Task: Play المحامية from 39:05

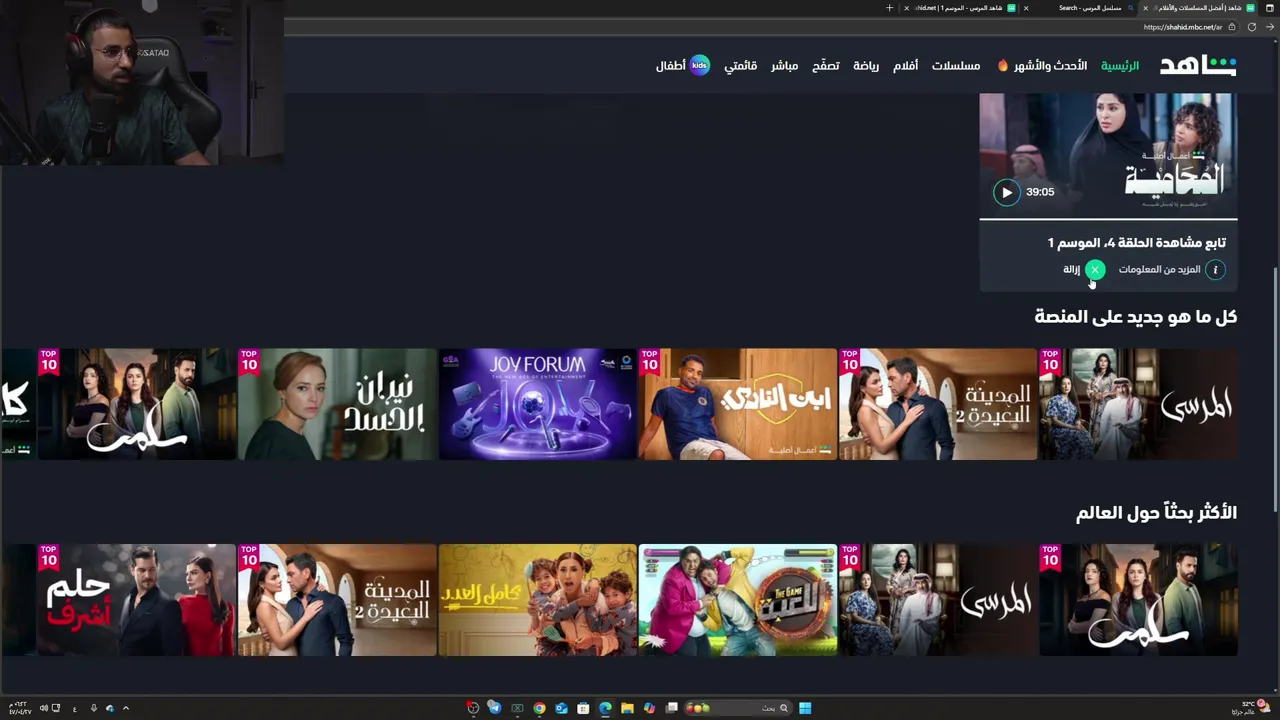Action: pos(1006,192)
